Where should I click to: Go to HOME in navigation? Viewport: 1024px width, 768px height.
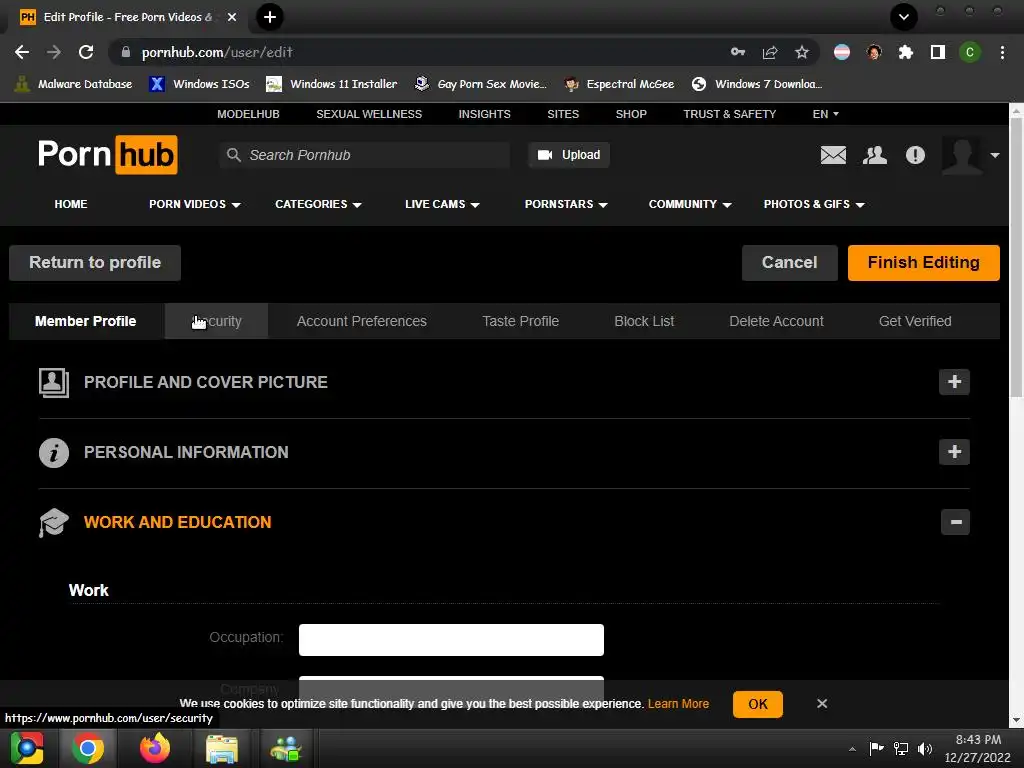coord(71,204)
